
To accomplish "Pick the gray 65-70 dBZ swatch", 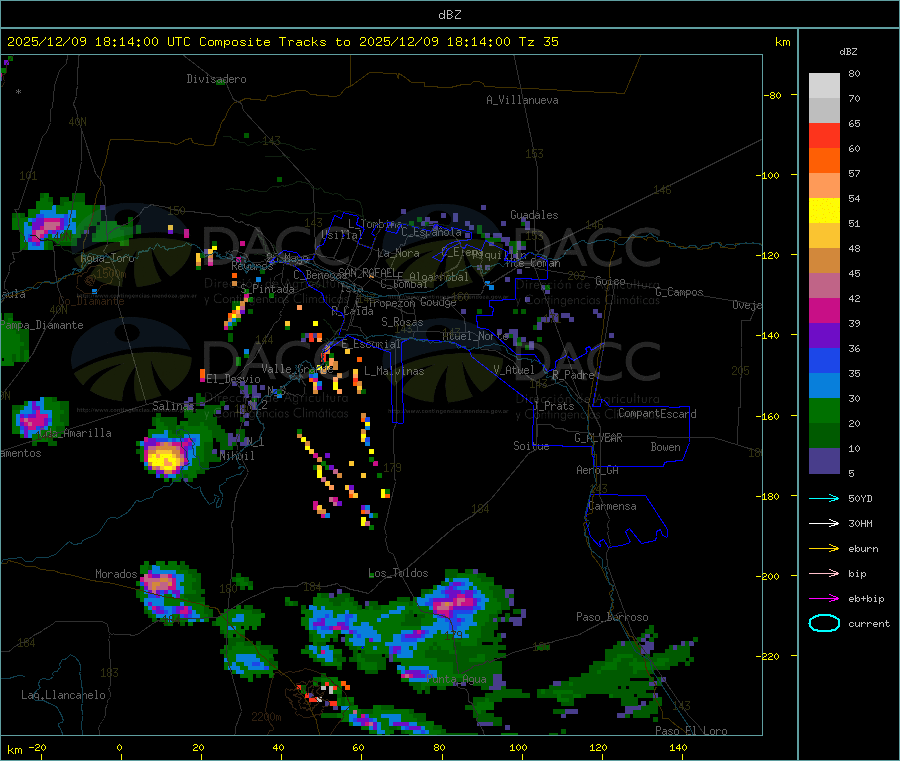I will pyautogui.click(x=824, y=111).
